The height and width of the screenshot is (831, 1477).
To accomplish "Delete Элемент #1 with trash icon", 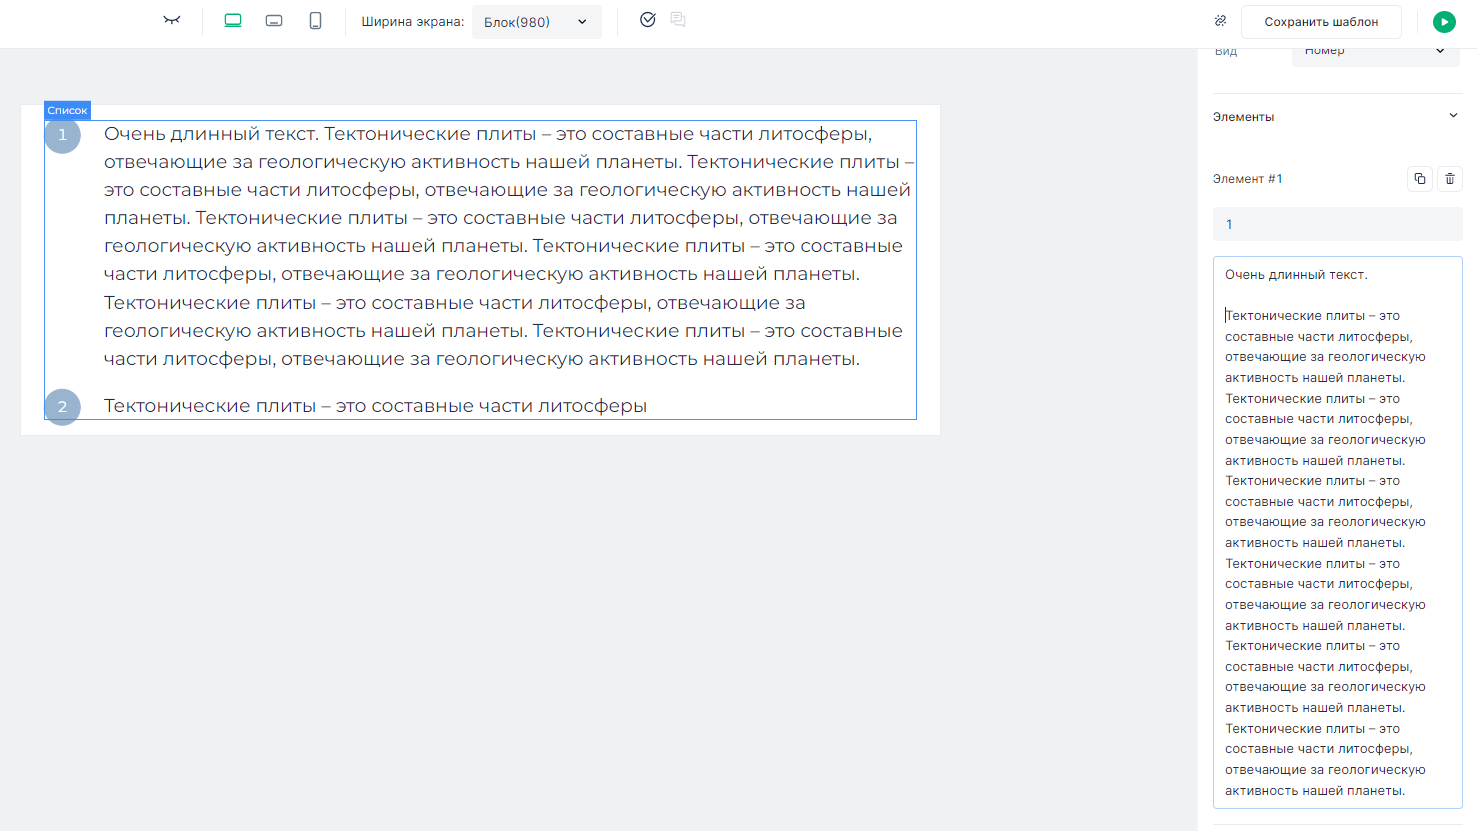I will [x=1450, y=179].
